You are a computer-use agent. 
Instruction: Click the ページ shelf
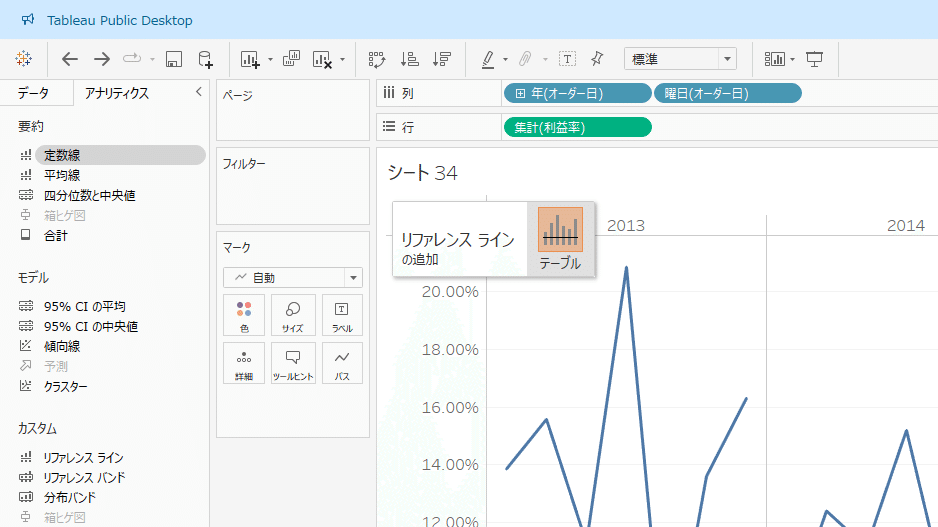click(x=293, y=111)
